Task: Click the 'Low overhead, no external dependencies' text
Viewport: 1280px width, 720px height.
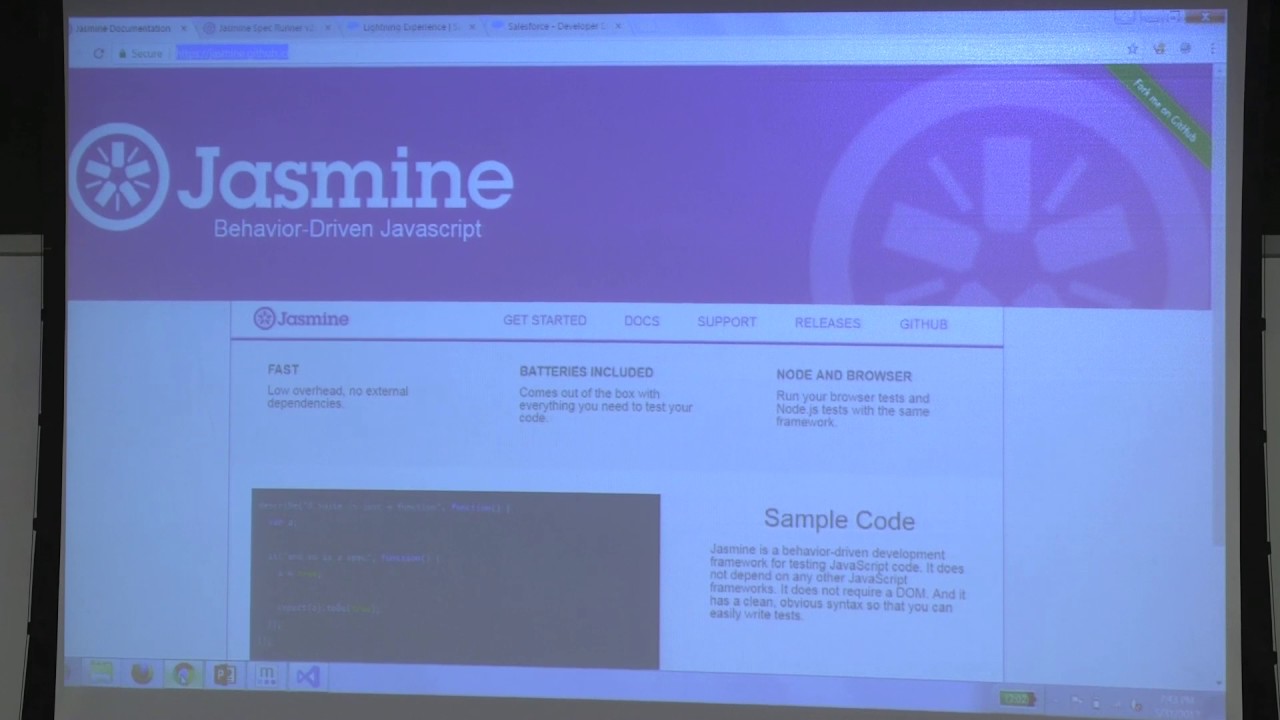Action: (338, 397)
